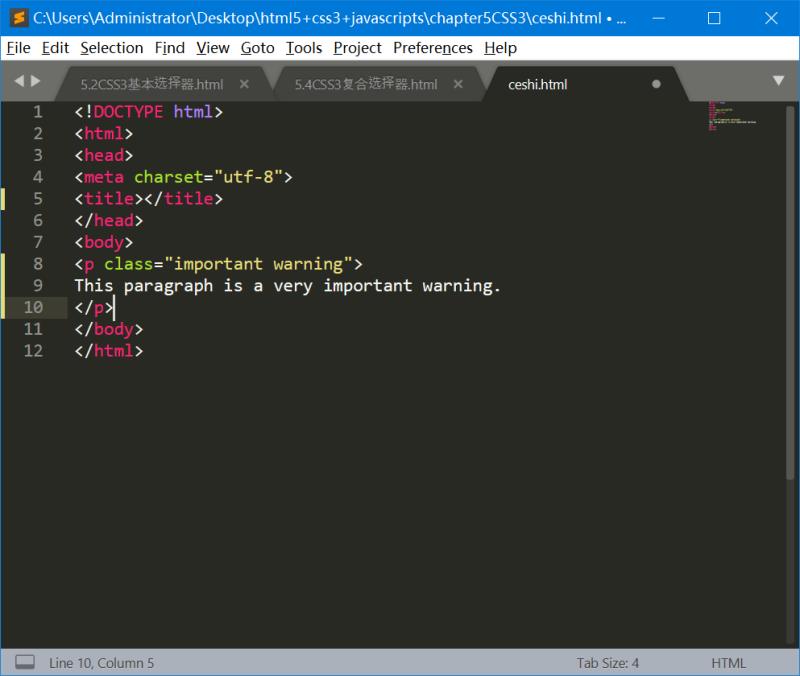800x676 pixels.
Task: Close the 5.2CSS3基本选择器.html tab
Action: pyautogui.click(x=244, y=84)
